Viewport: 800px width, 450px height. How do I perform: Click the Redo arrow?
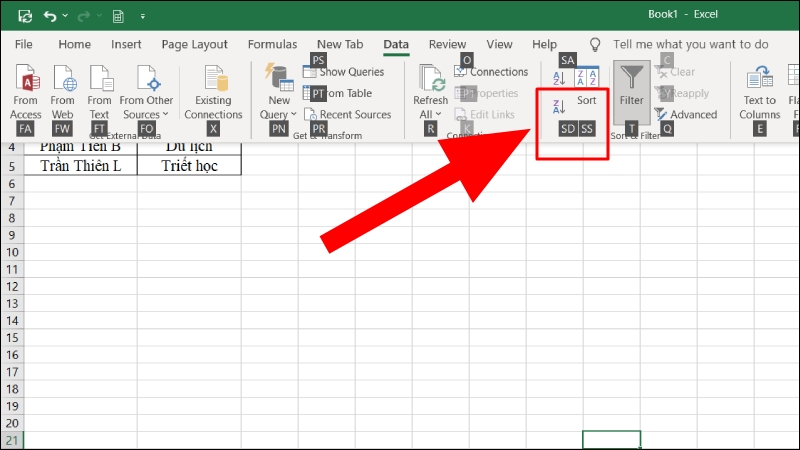(84, 16)
